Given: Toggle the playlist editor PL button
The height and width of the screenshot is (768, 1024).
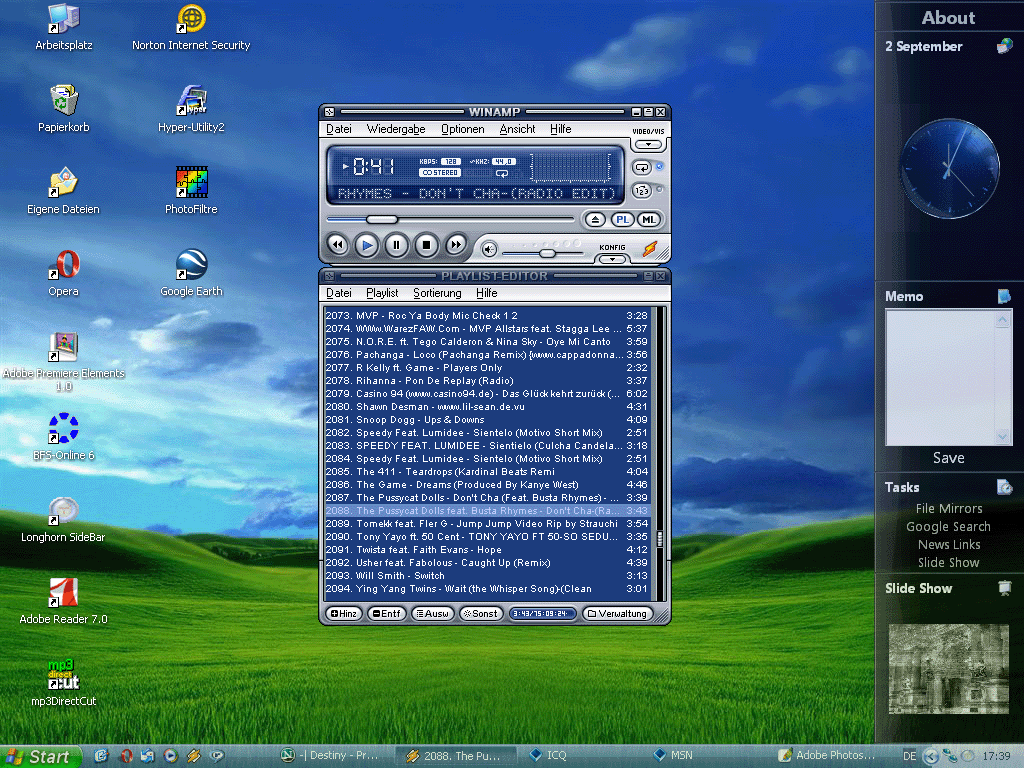Looking at the screenshot, I should point(622,219).
